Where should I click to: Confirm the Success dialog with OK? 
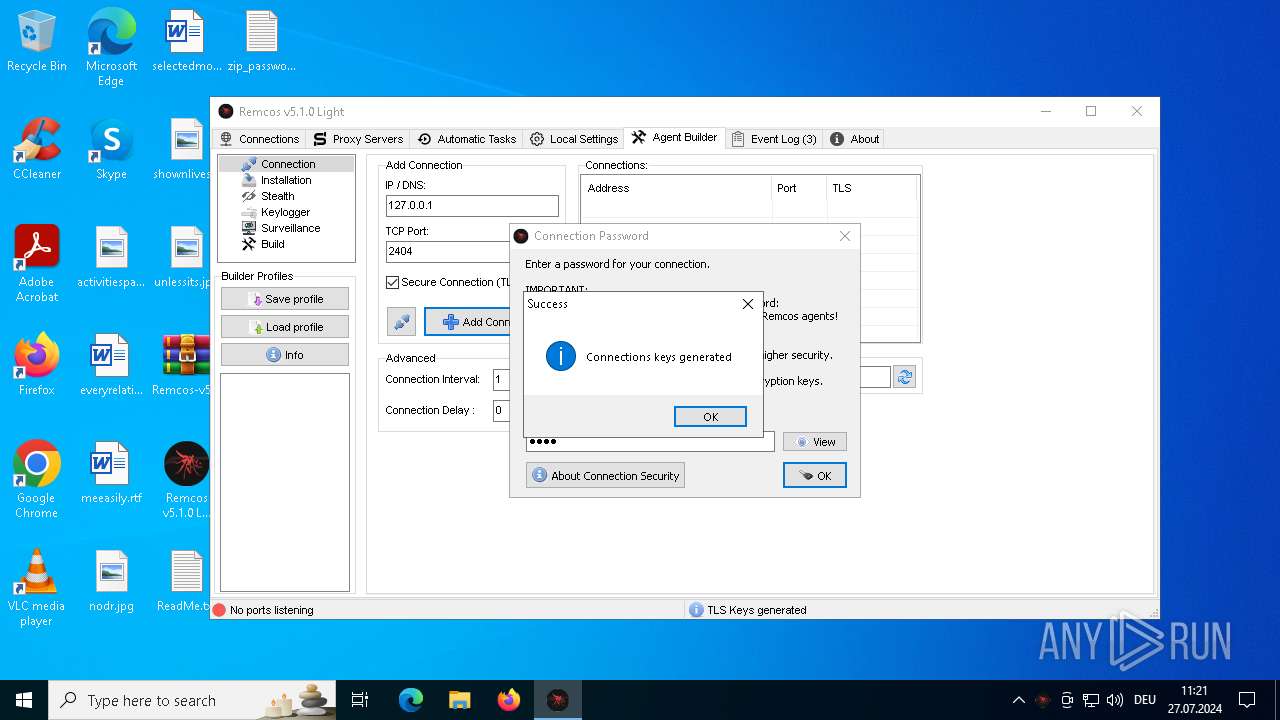pos(710,417)
